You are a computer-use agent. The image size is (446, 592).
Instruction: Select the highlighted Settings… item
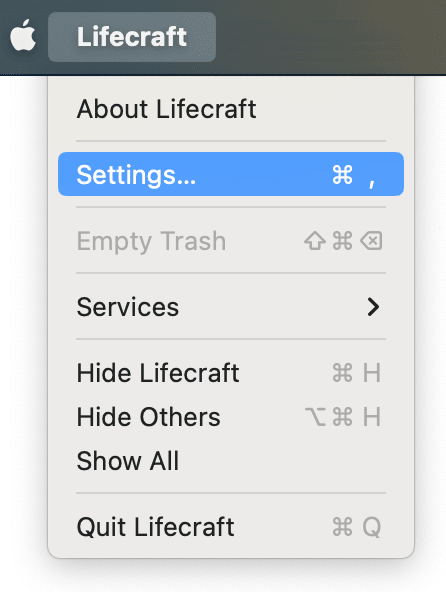231,174
